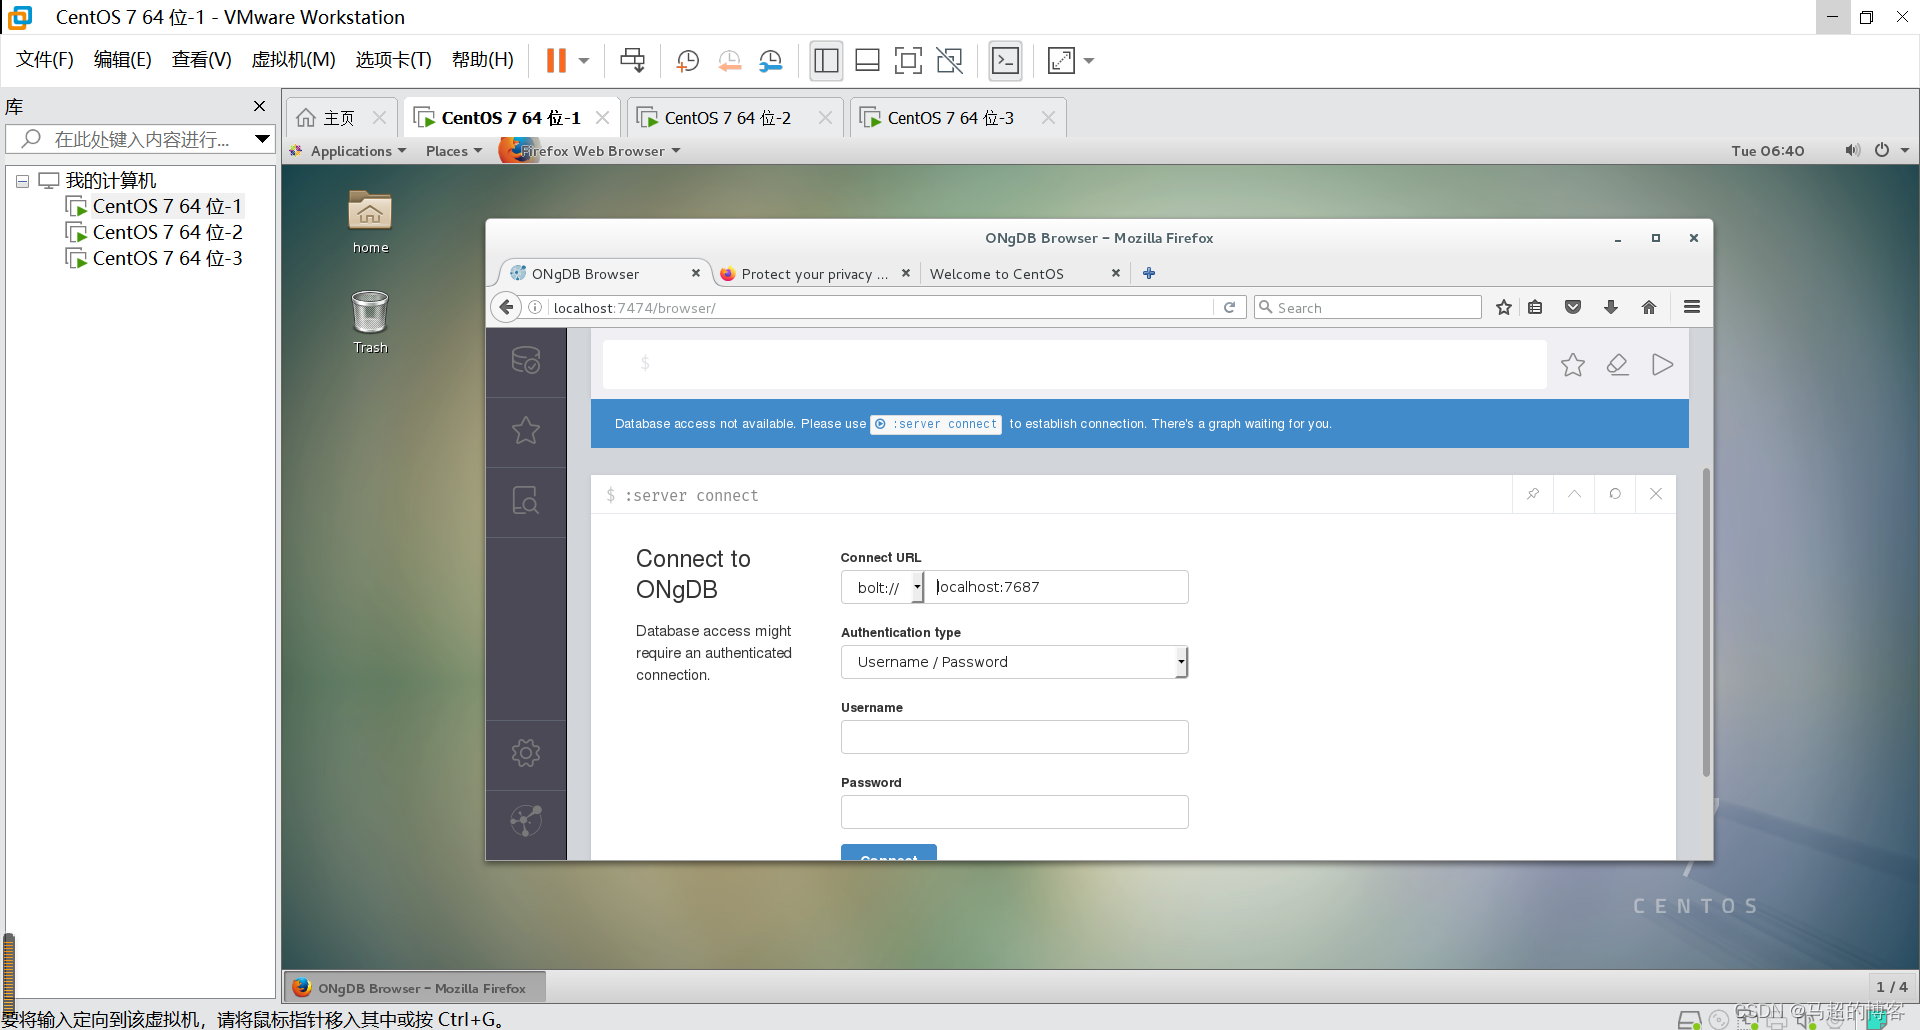Collapse the :server connect frame
Image resolution: width=1920 pixels, height=1030 pixels.
pyautogui.click(x=1574, y=494)
